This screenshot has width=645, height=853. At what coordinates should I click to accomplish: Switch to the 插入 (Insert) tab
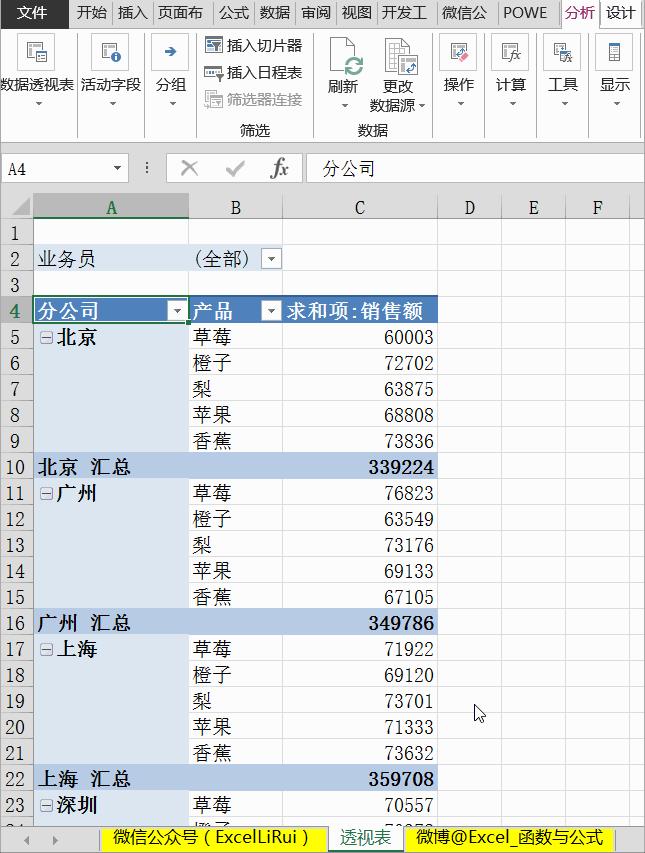[133, 13]
